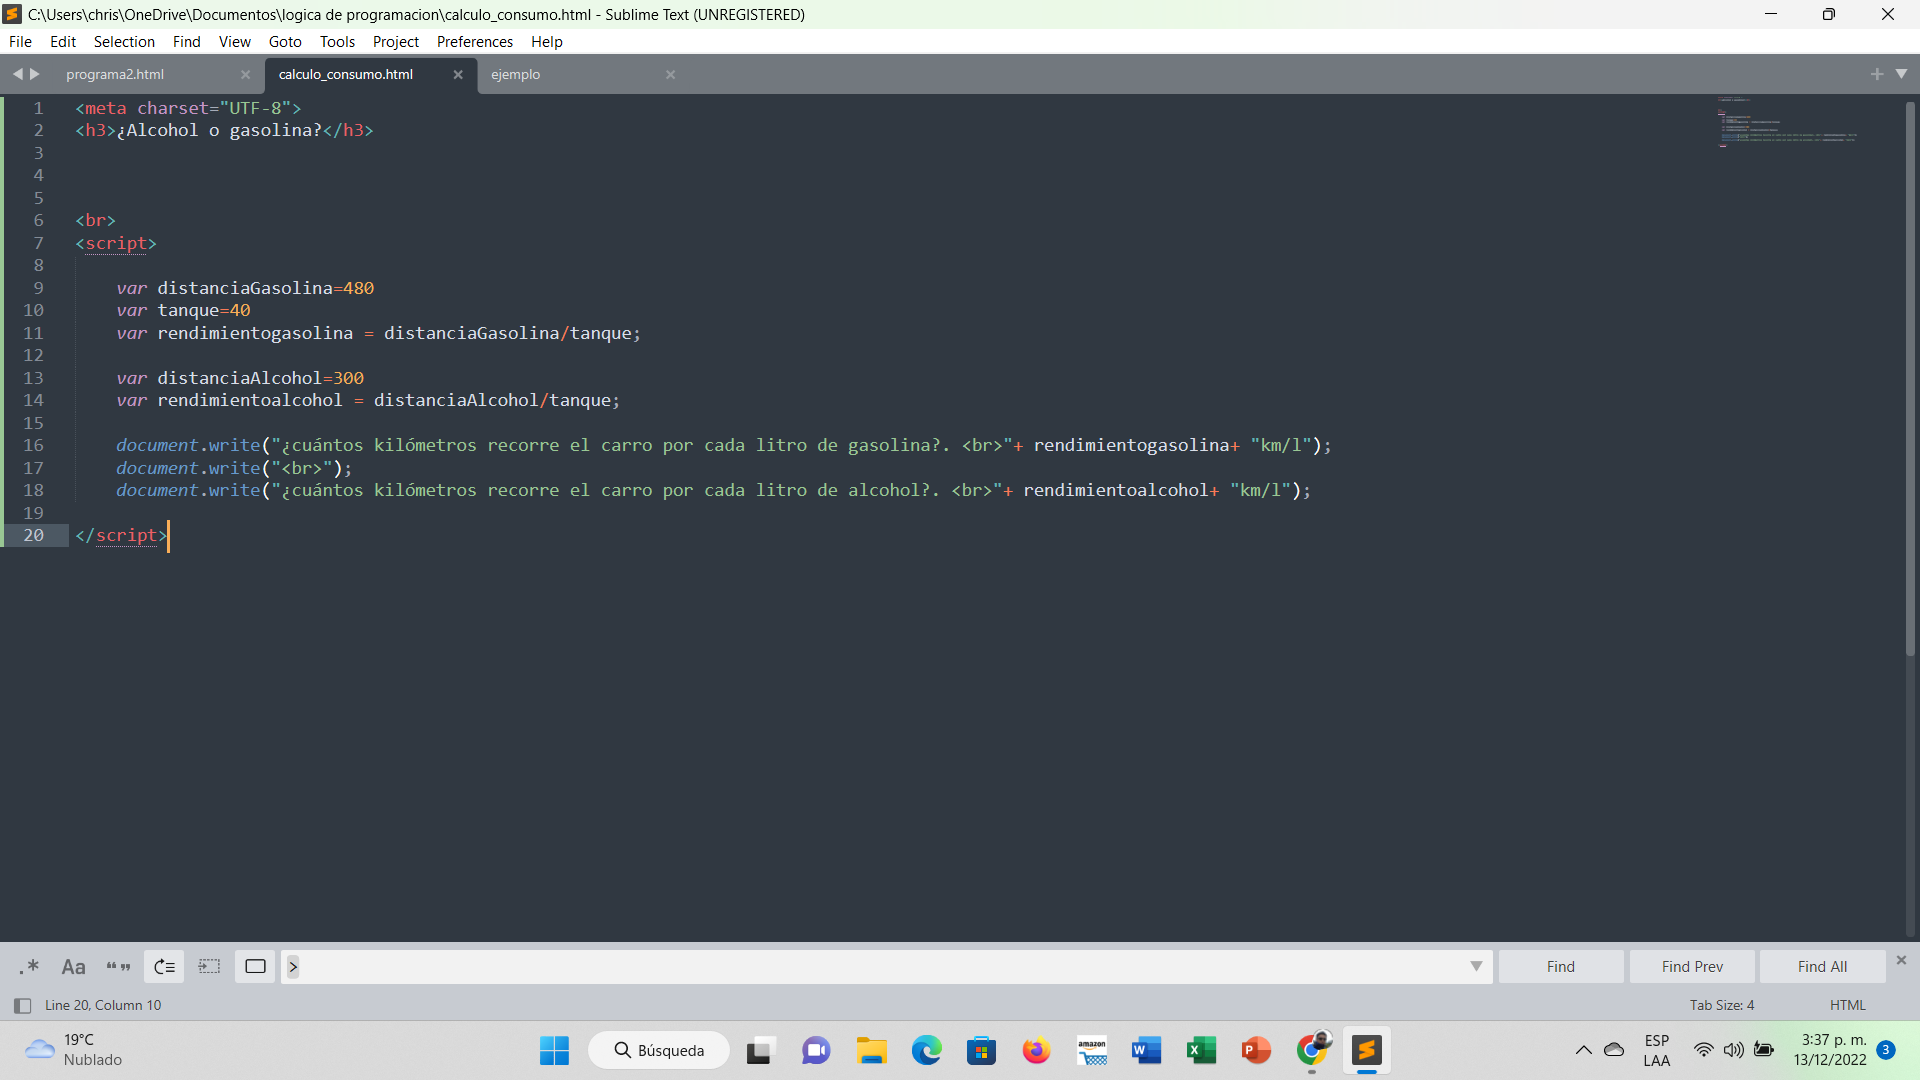This screenshot has width=1920, height=1080.
Task: Close the programa2.html tab
Action: pos(245,75)
